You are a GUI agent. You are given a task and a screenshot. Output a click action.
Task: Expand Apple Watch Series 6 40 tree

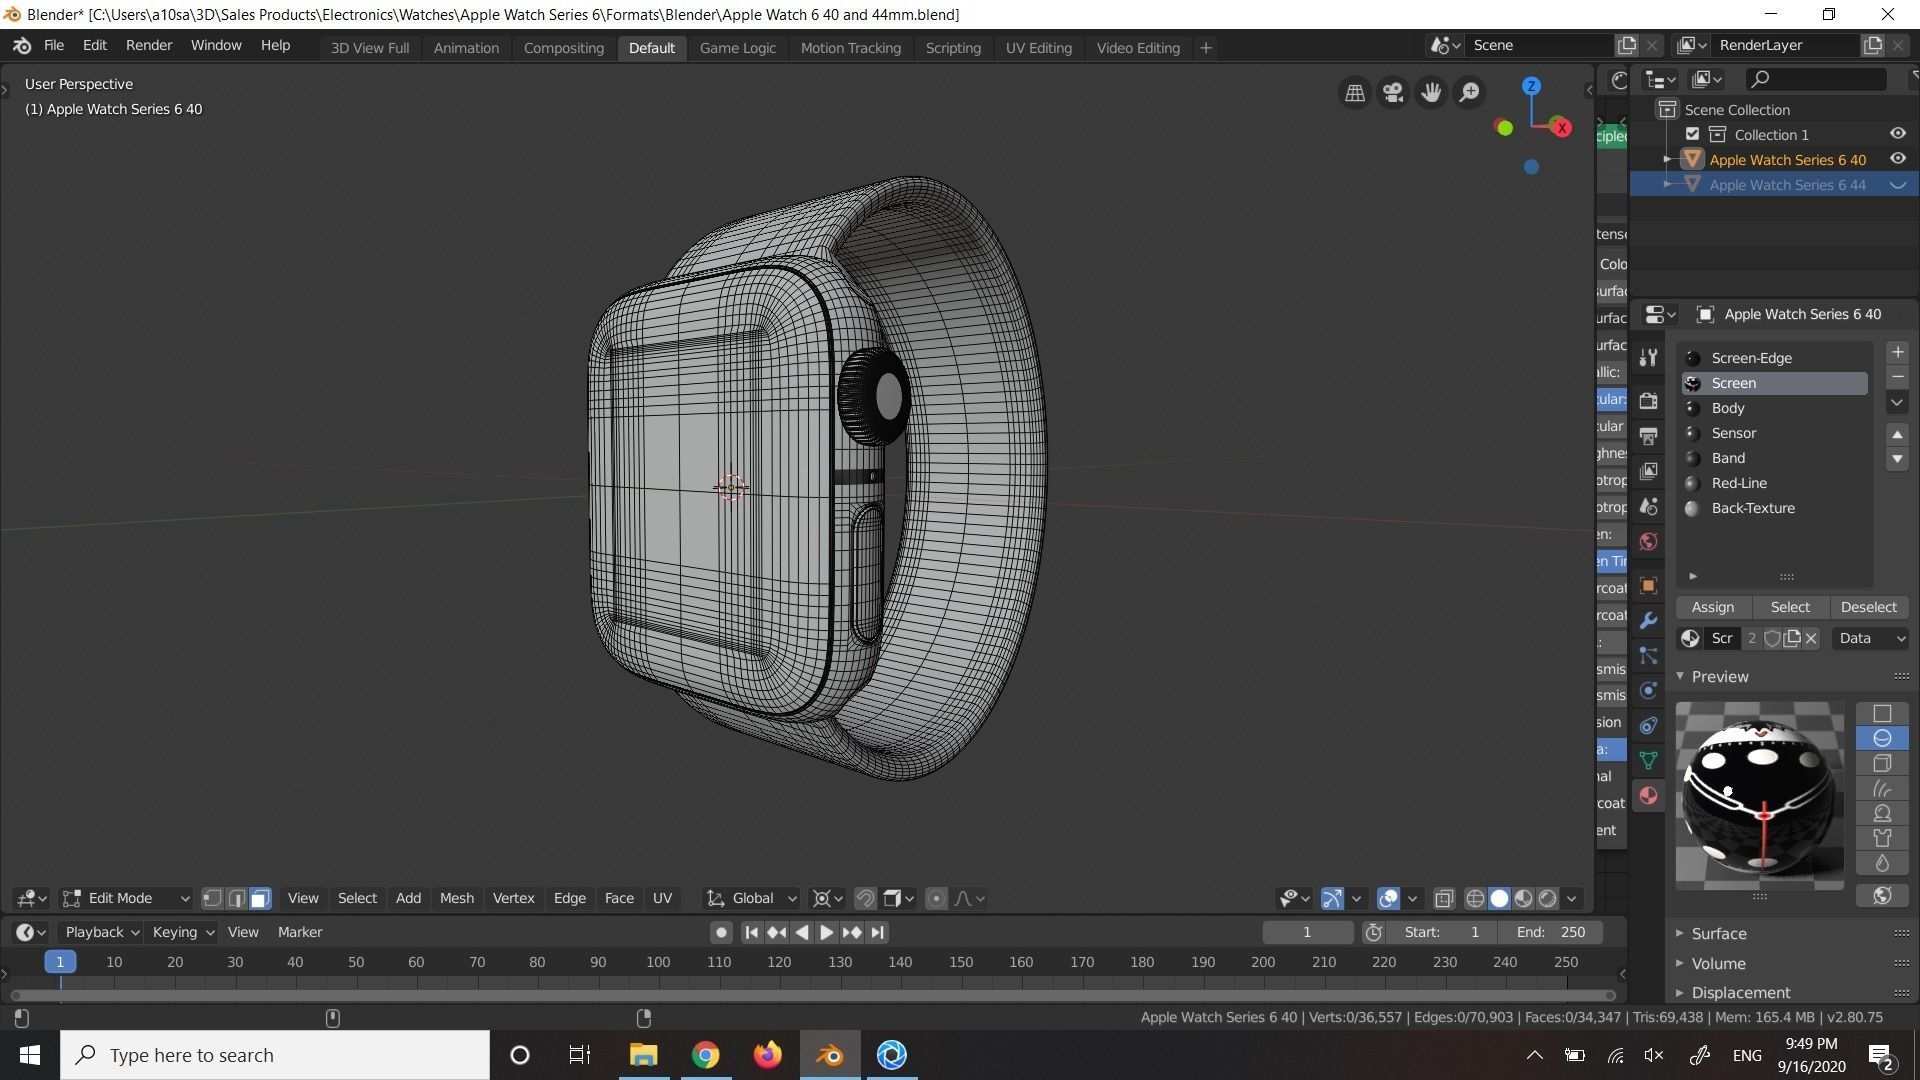[1667, 160]
